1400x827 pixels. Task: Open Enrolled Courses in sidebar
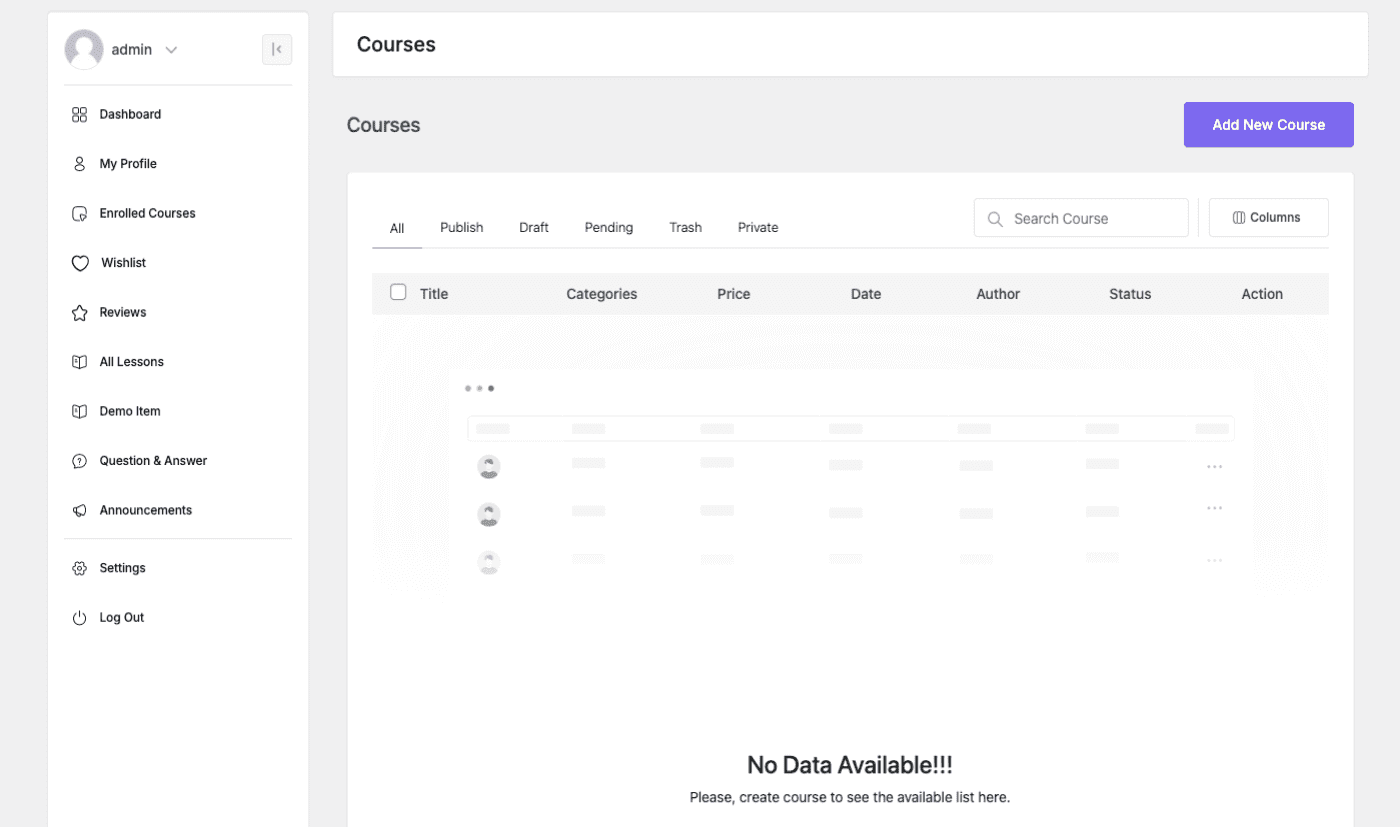click(x=147, y=214)
